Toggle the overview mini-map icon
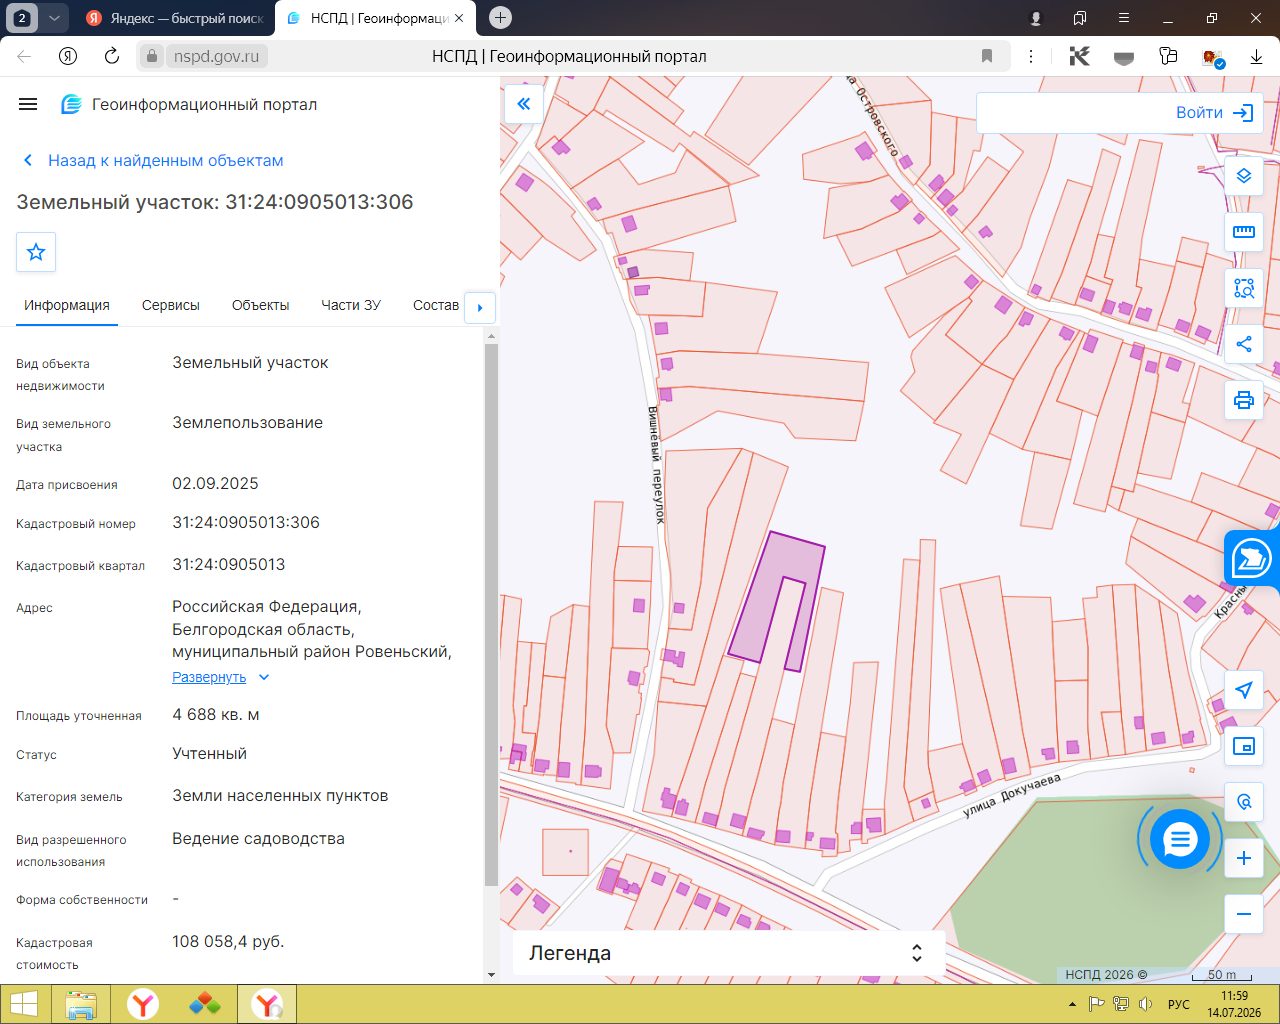Screen dimensions: 1280x1024 1244,746
